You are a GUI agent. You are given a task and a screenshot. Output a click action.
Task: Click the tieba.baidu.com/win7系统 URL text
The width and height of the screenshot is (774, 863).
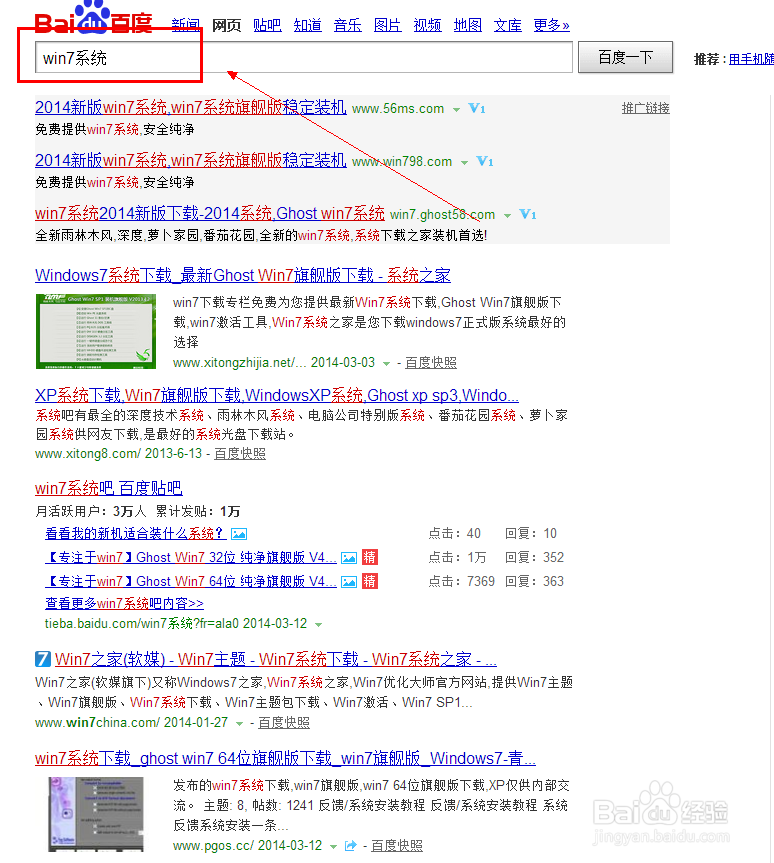pos(142,624)
